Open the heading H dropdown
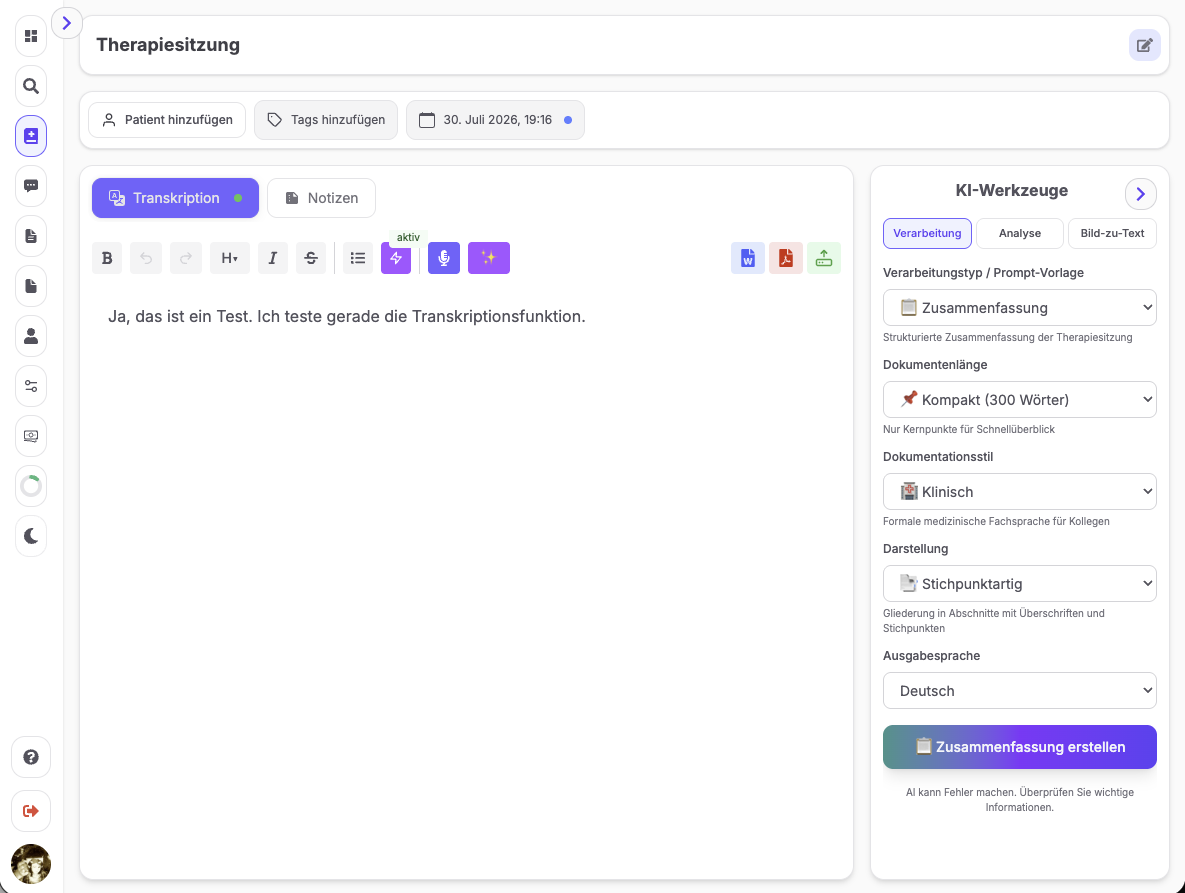Image resolution: width=1185 pixels, height=893 pixels. coord(230,258)
